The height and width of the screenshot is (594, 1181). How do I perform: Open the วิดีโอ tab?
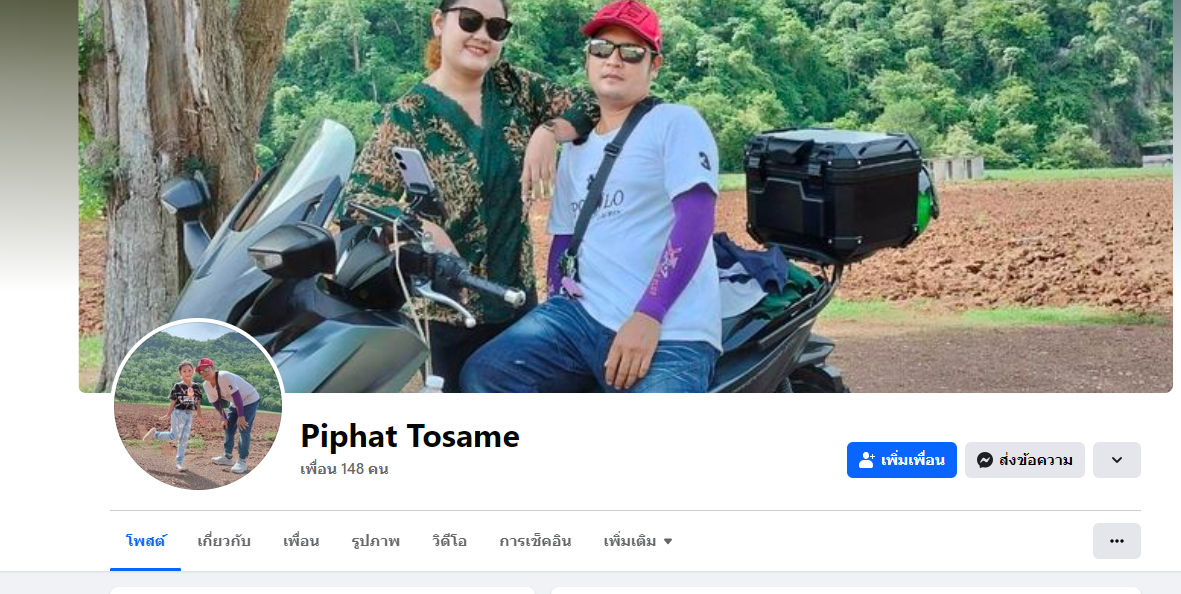[x=449, y=541]
